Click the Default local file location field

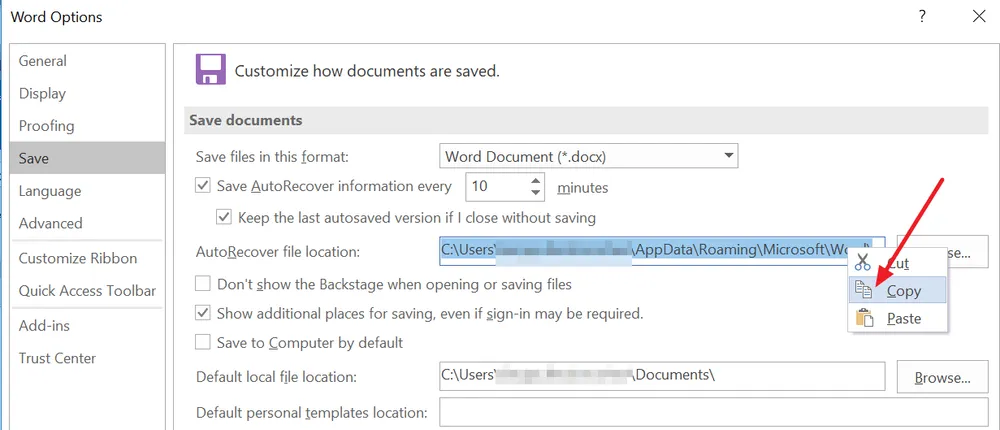click(x=661, y=376)
